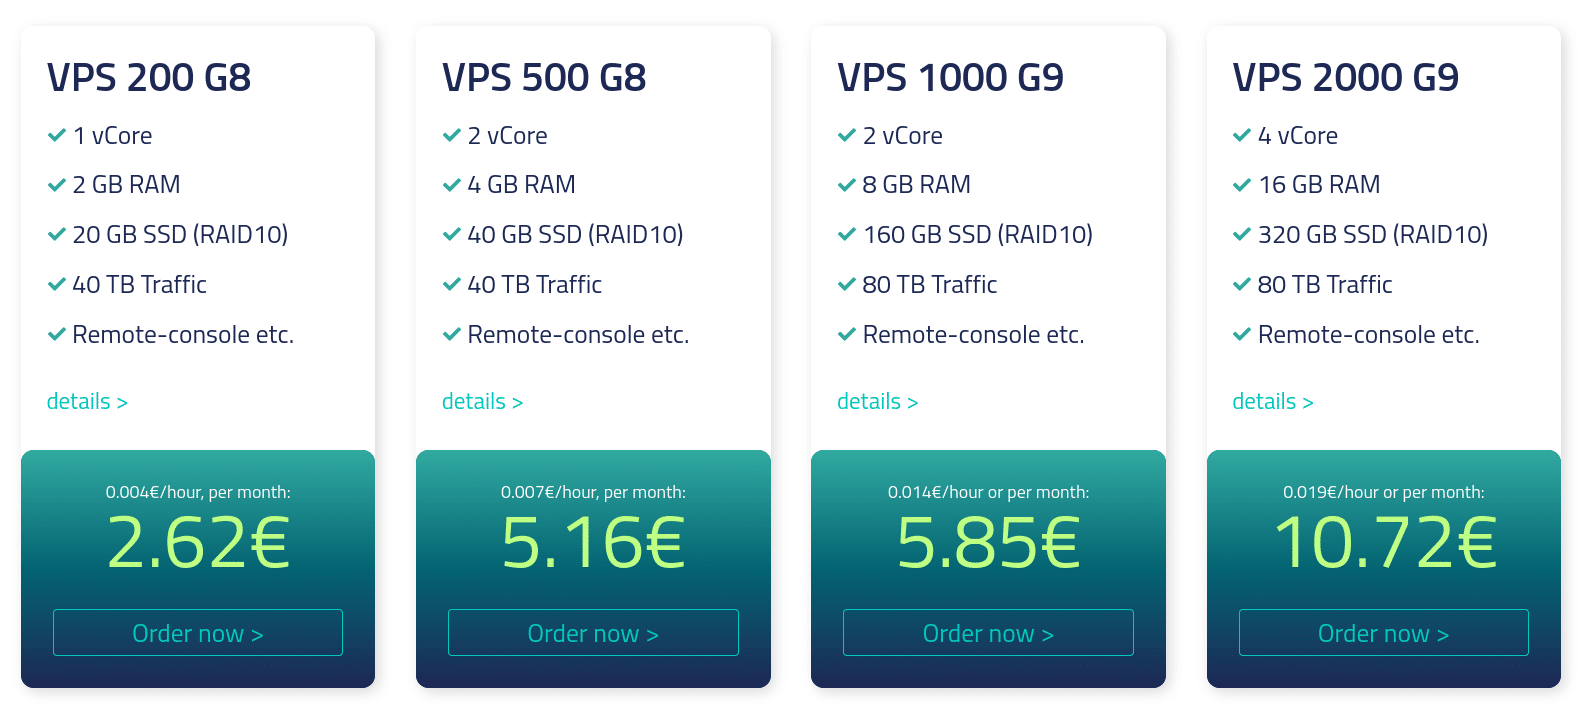Viewport: 1589px width, 707px height.
Task: Click checkmark icon beside 1 vCore
Action: click(57, 135)
